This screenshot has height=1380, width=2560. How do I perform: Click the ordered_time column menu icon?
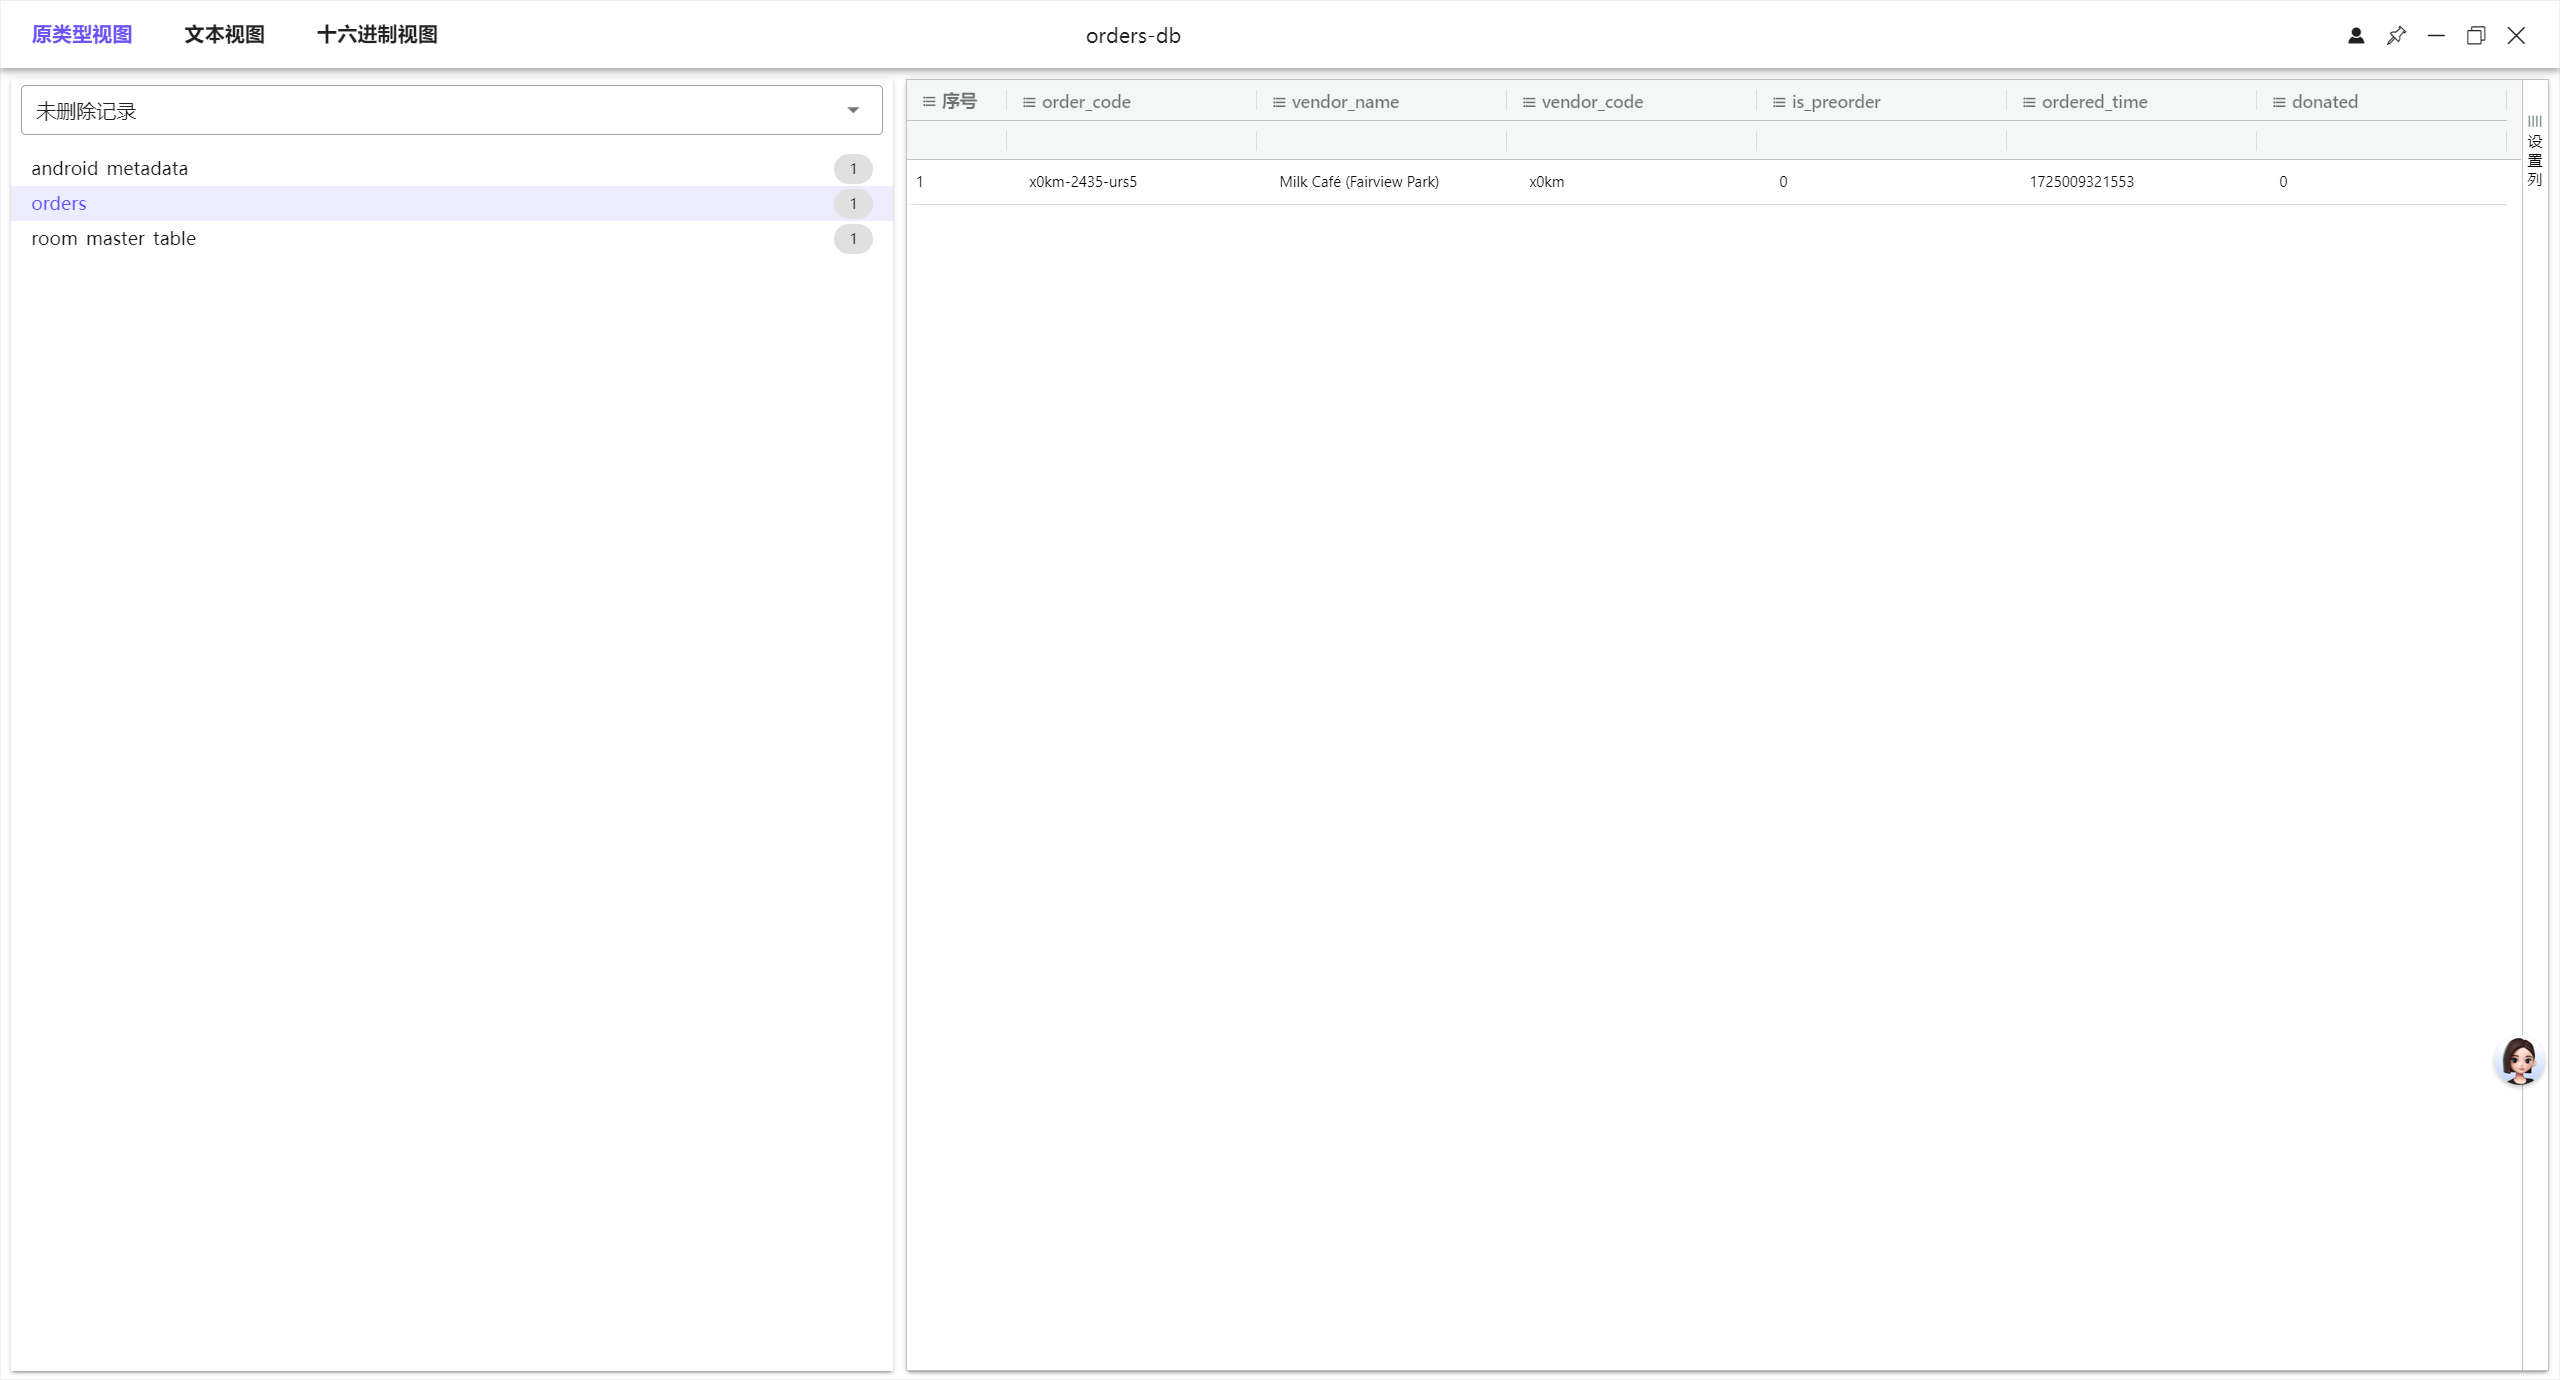2029,102
